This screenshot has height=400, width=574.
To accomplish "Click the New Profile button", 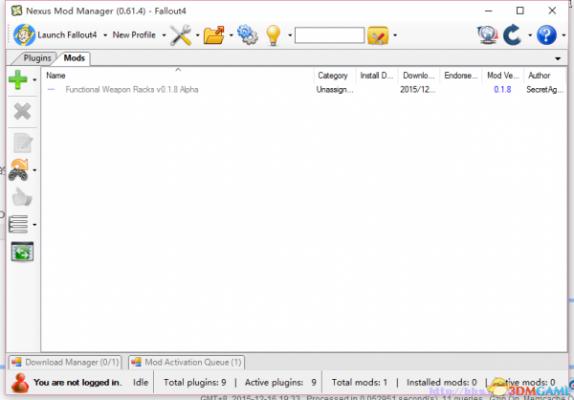I will tap(134, 35).
